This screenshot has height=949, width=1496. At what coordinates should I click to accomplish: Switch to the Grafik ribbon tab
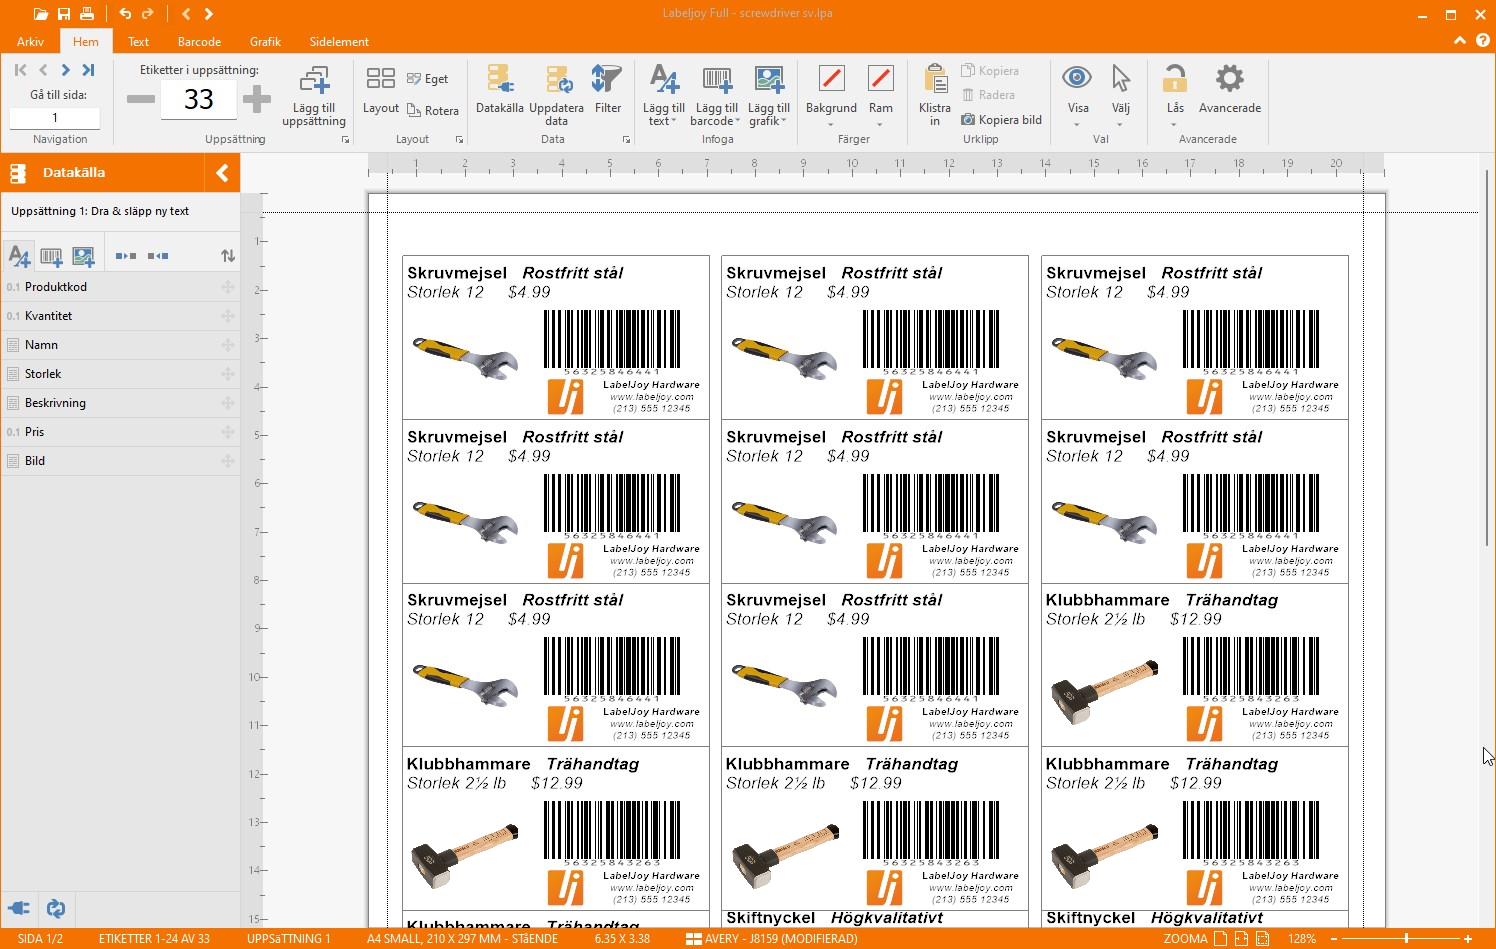coord(265,42)
